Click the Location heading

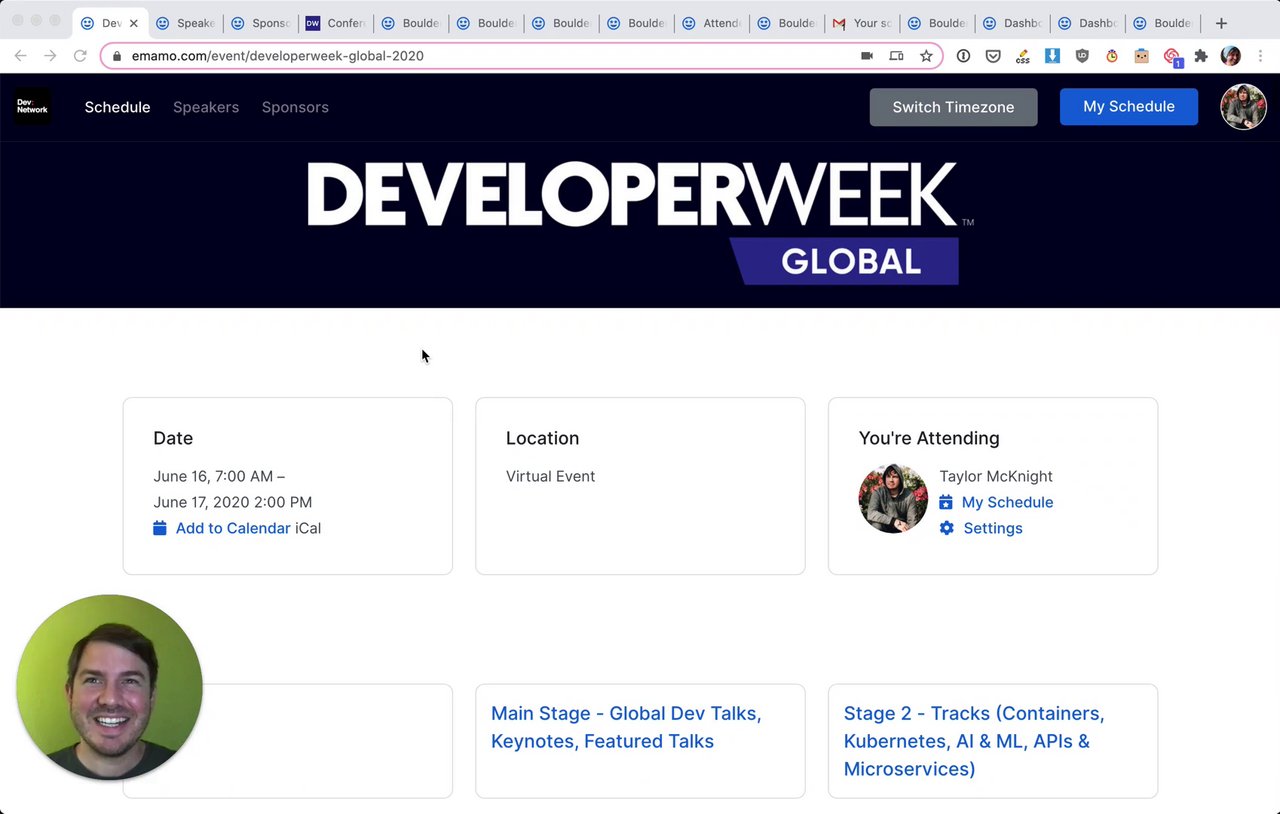(542, 438)
